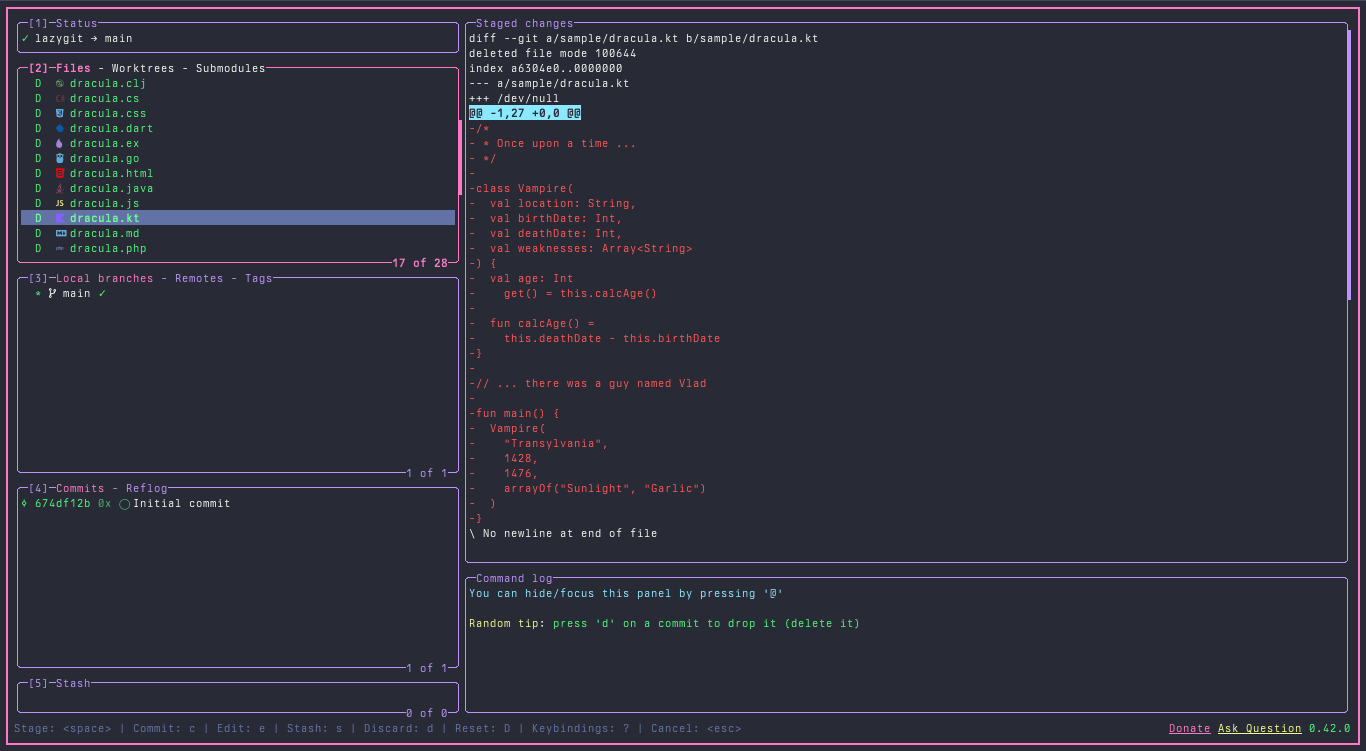Click the Kotlin icon on dracula.kt

59,218
